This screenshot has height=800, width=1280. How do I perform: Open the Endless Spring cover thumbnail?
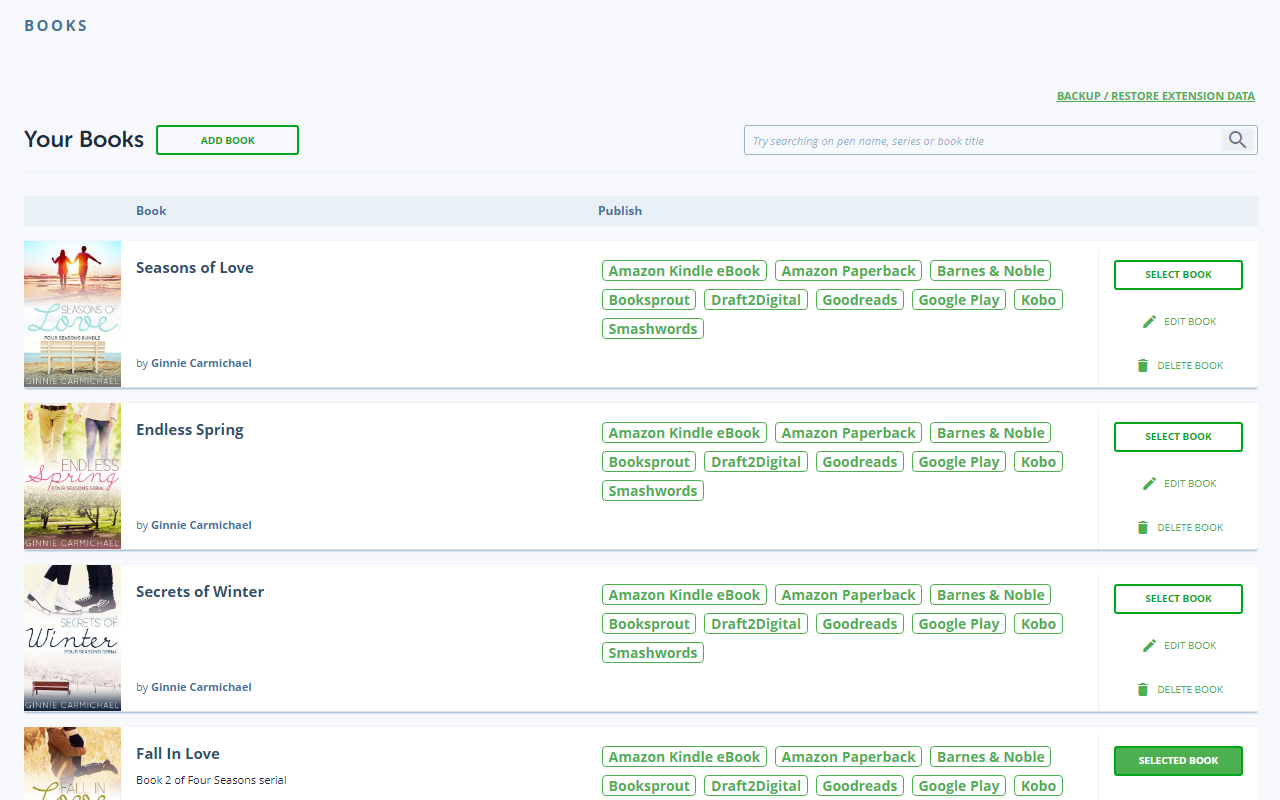[x=72, y=475]
